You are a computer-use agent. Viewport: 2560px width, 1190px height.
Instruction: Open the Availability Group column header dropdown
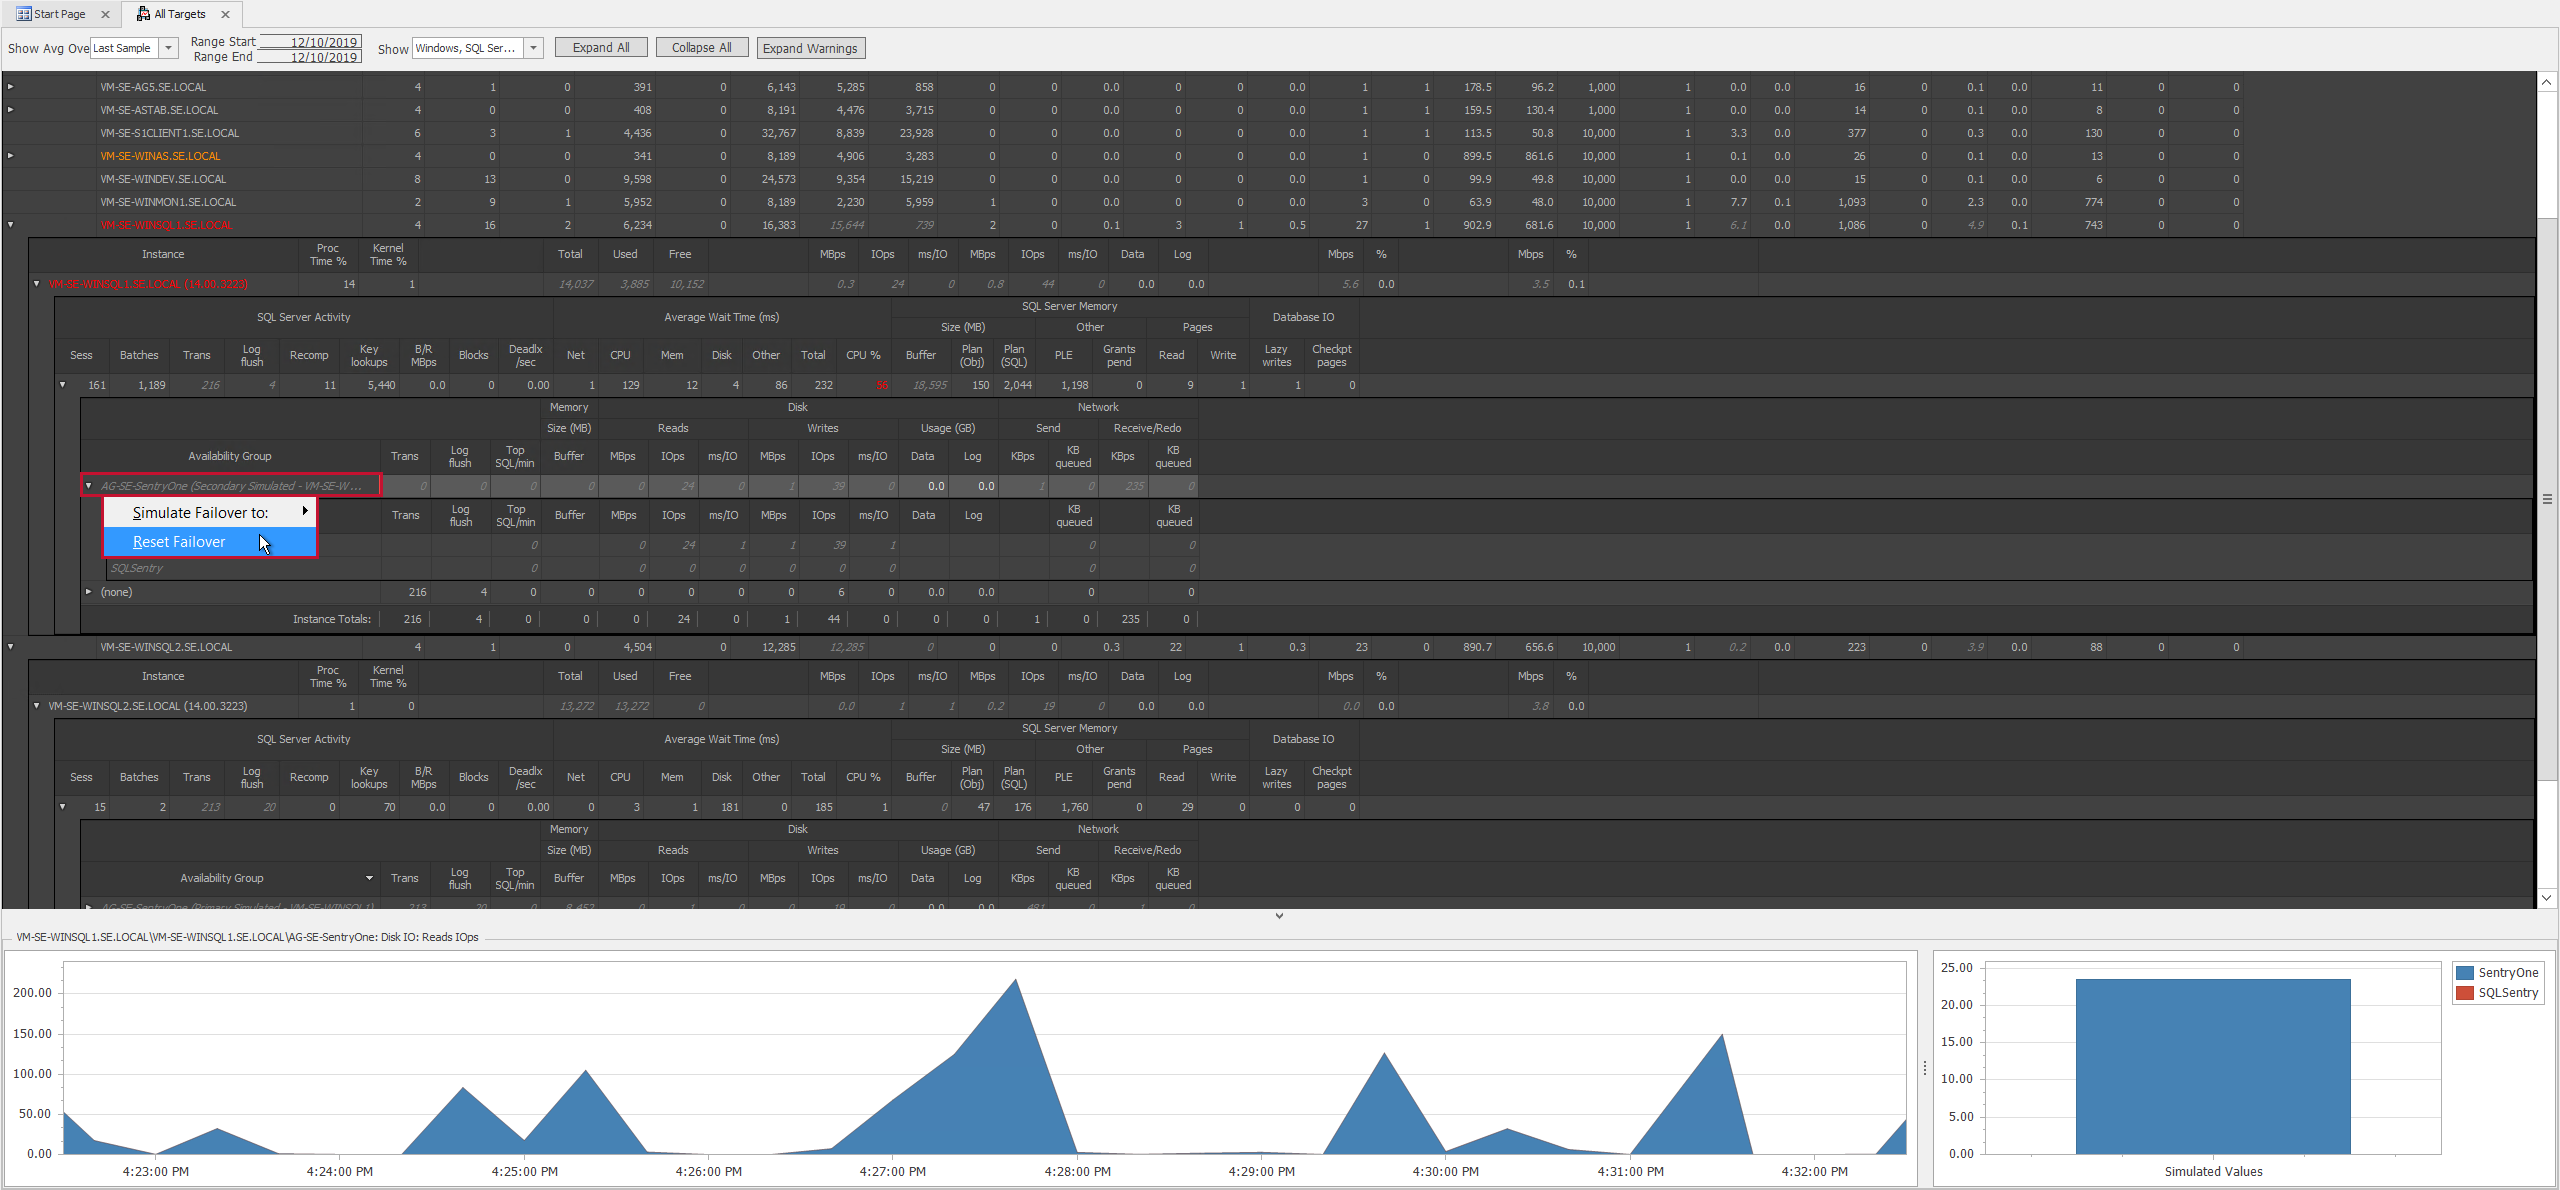(x=368, y=877)
